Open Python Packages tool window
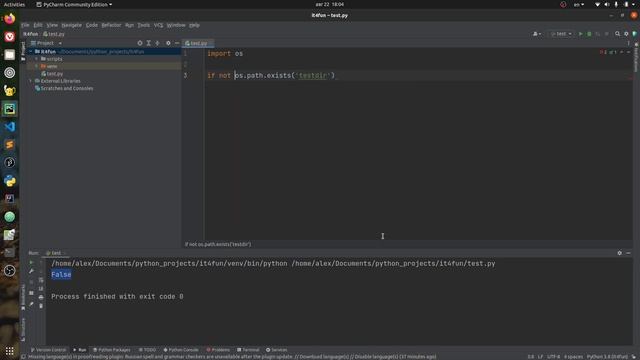Image resolution: width=640 pixels, height=360 pixels. pyautogui.click(x=111, y=350)
